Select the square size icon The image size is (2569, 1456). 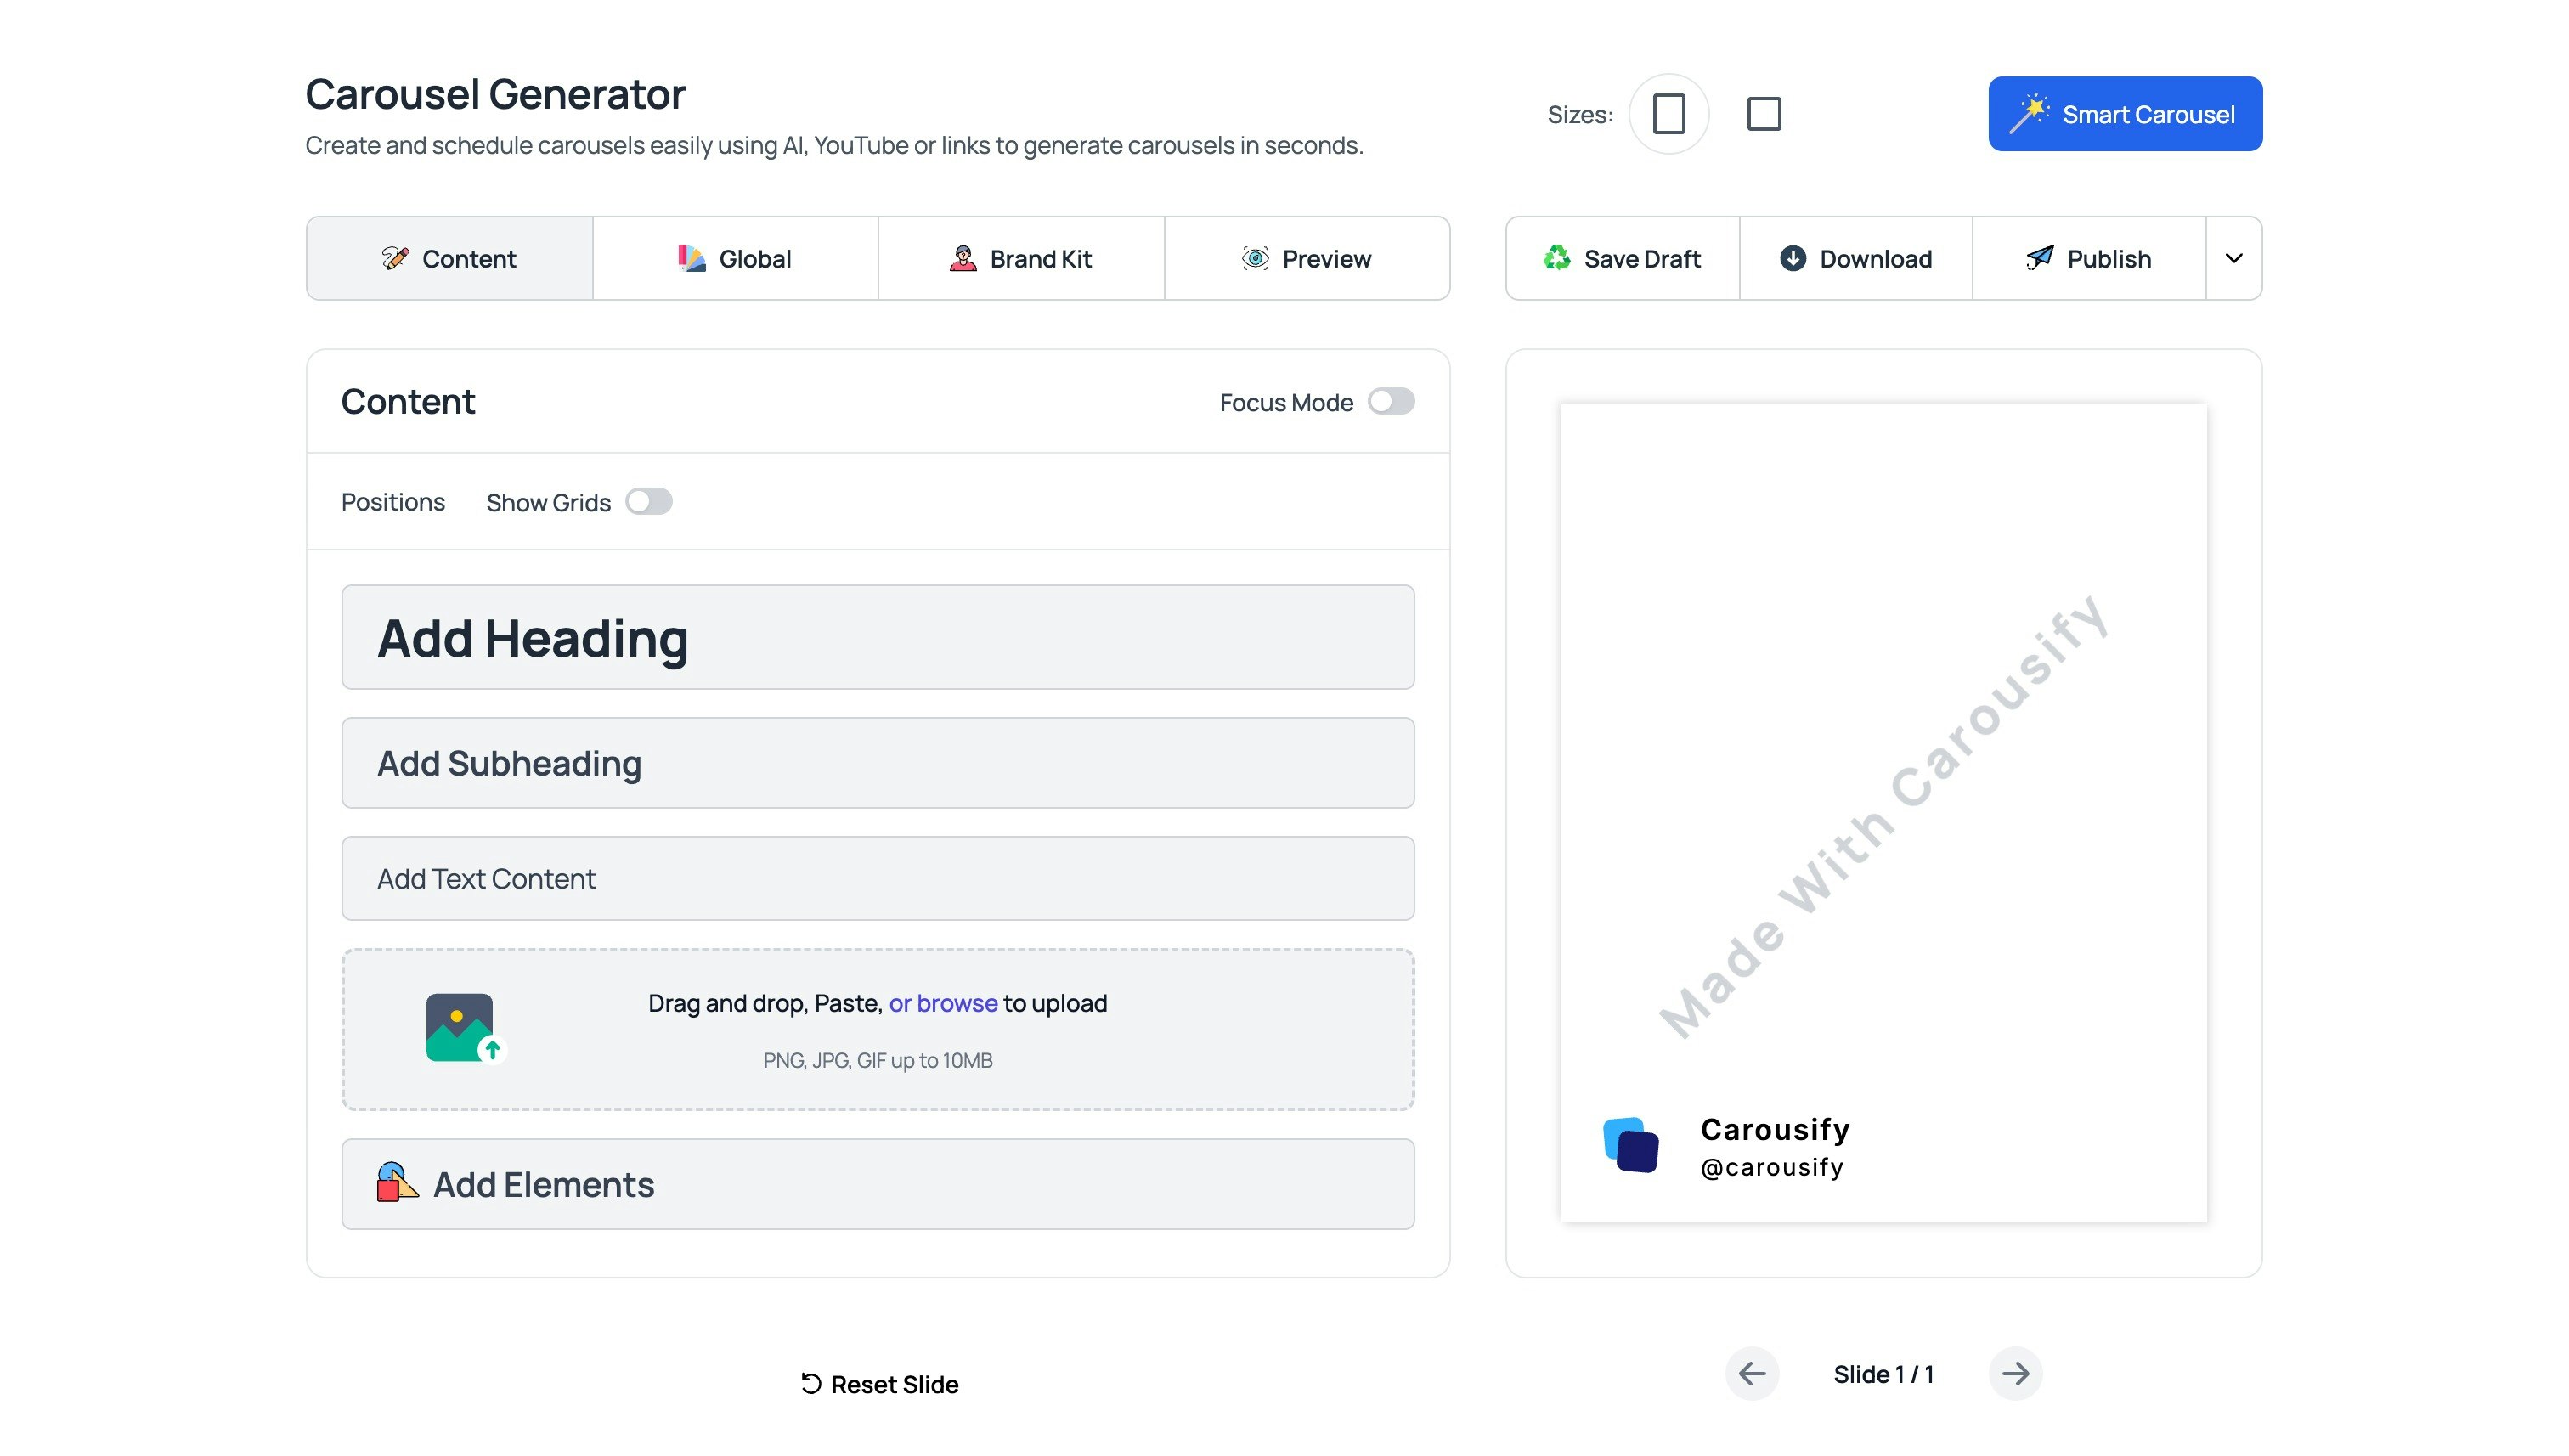[x=1763, y=113]
